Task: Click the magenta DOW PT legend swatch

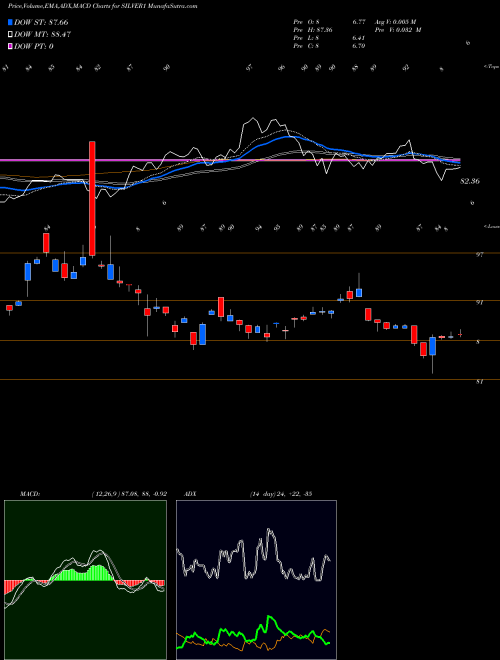Action: click(x=11, y=46)
